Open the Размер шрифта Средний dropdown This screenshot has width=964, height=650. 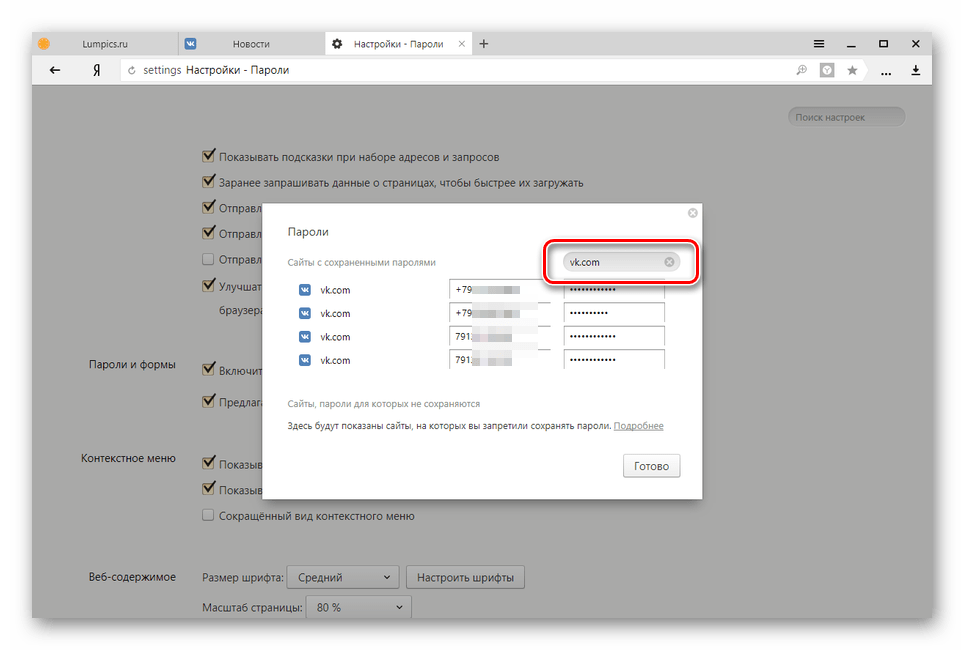coord(343,577)
